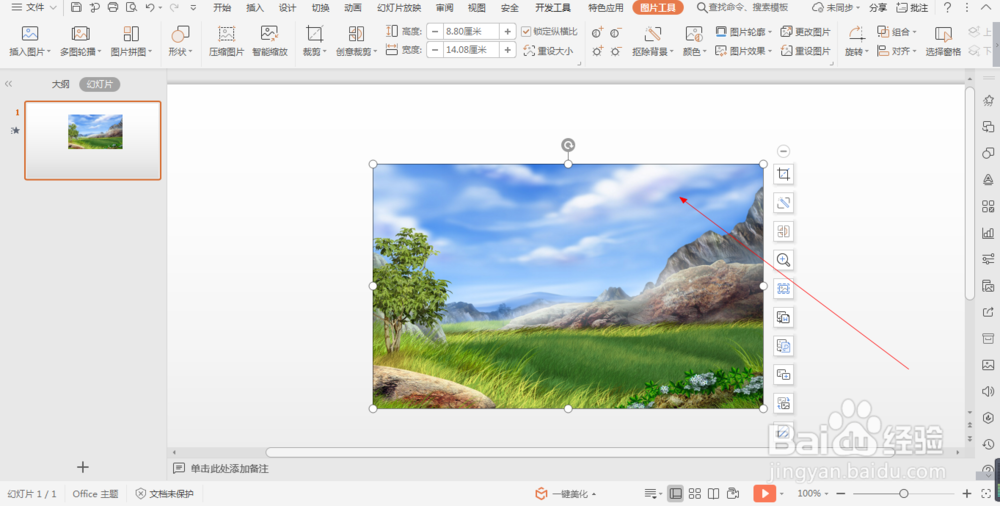This screenshot has width=1000, height=506.
Task: Open the 文件 file menu
Action: (34, 8)
